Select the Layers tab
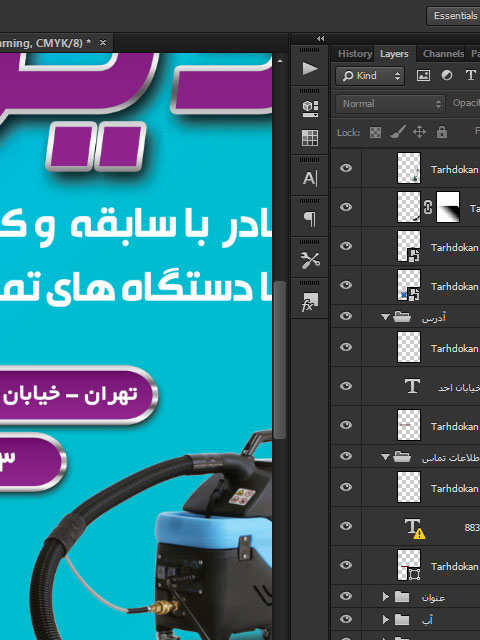This screenshot has width=480, height=640. pyautogui.click(x=394, y=54)
